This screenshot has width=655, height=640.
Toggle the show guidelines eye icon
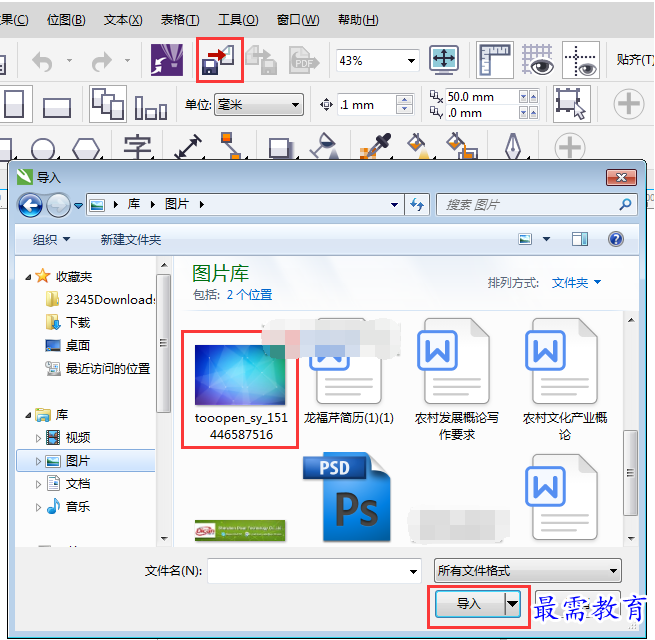pyautogui.click(x=581, y=60)
